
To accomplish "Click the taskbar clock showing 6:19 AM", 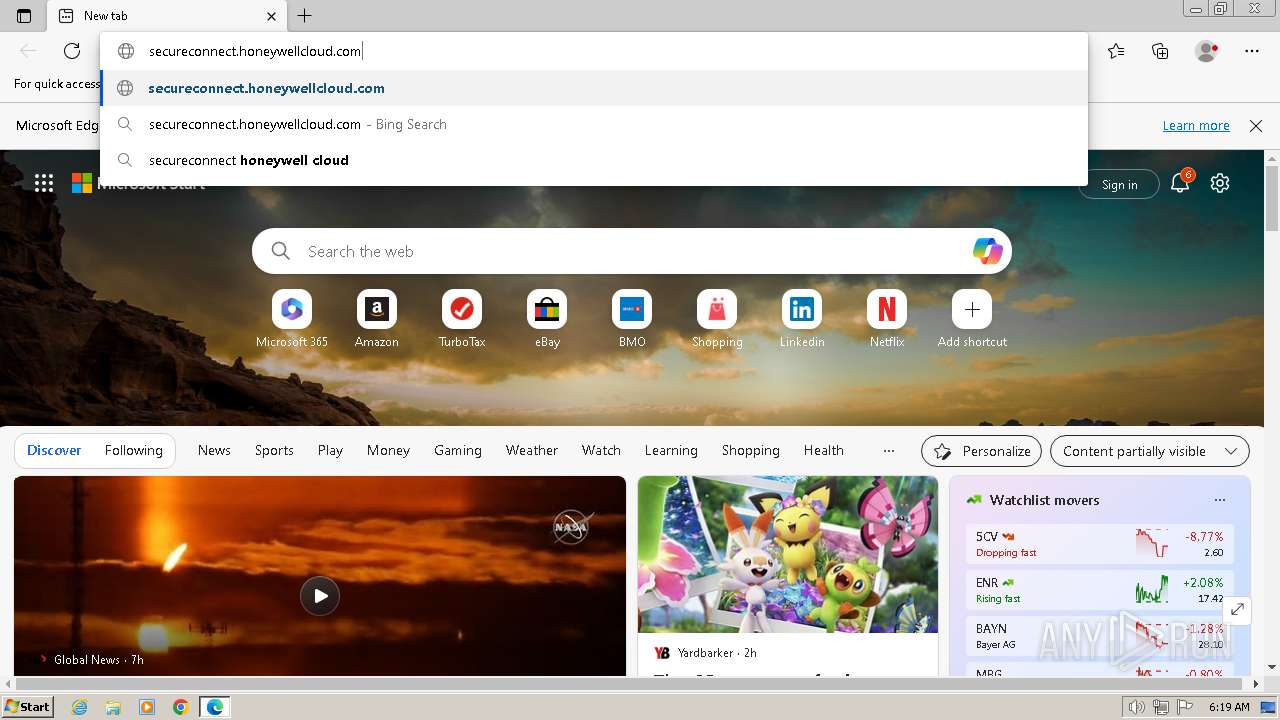I will 1229,707.
